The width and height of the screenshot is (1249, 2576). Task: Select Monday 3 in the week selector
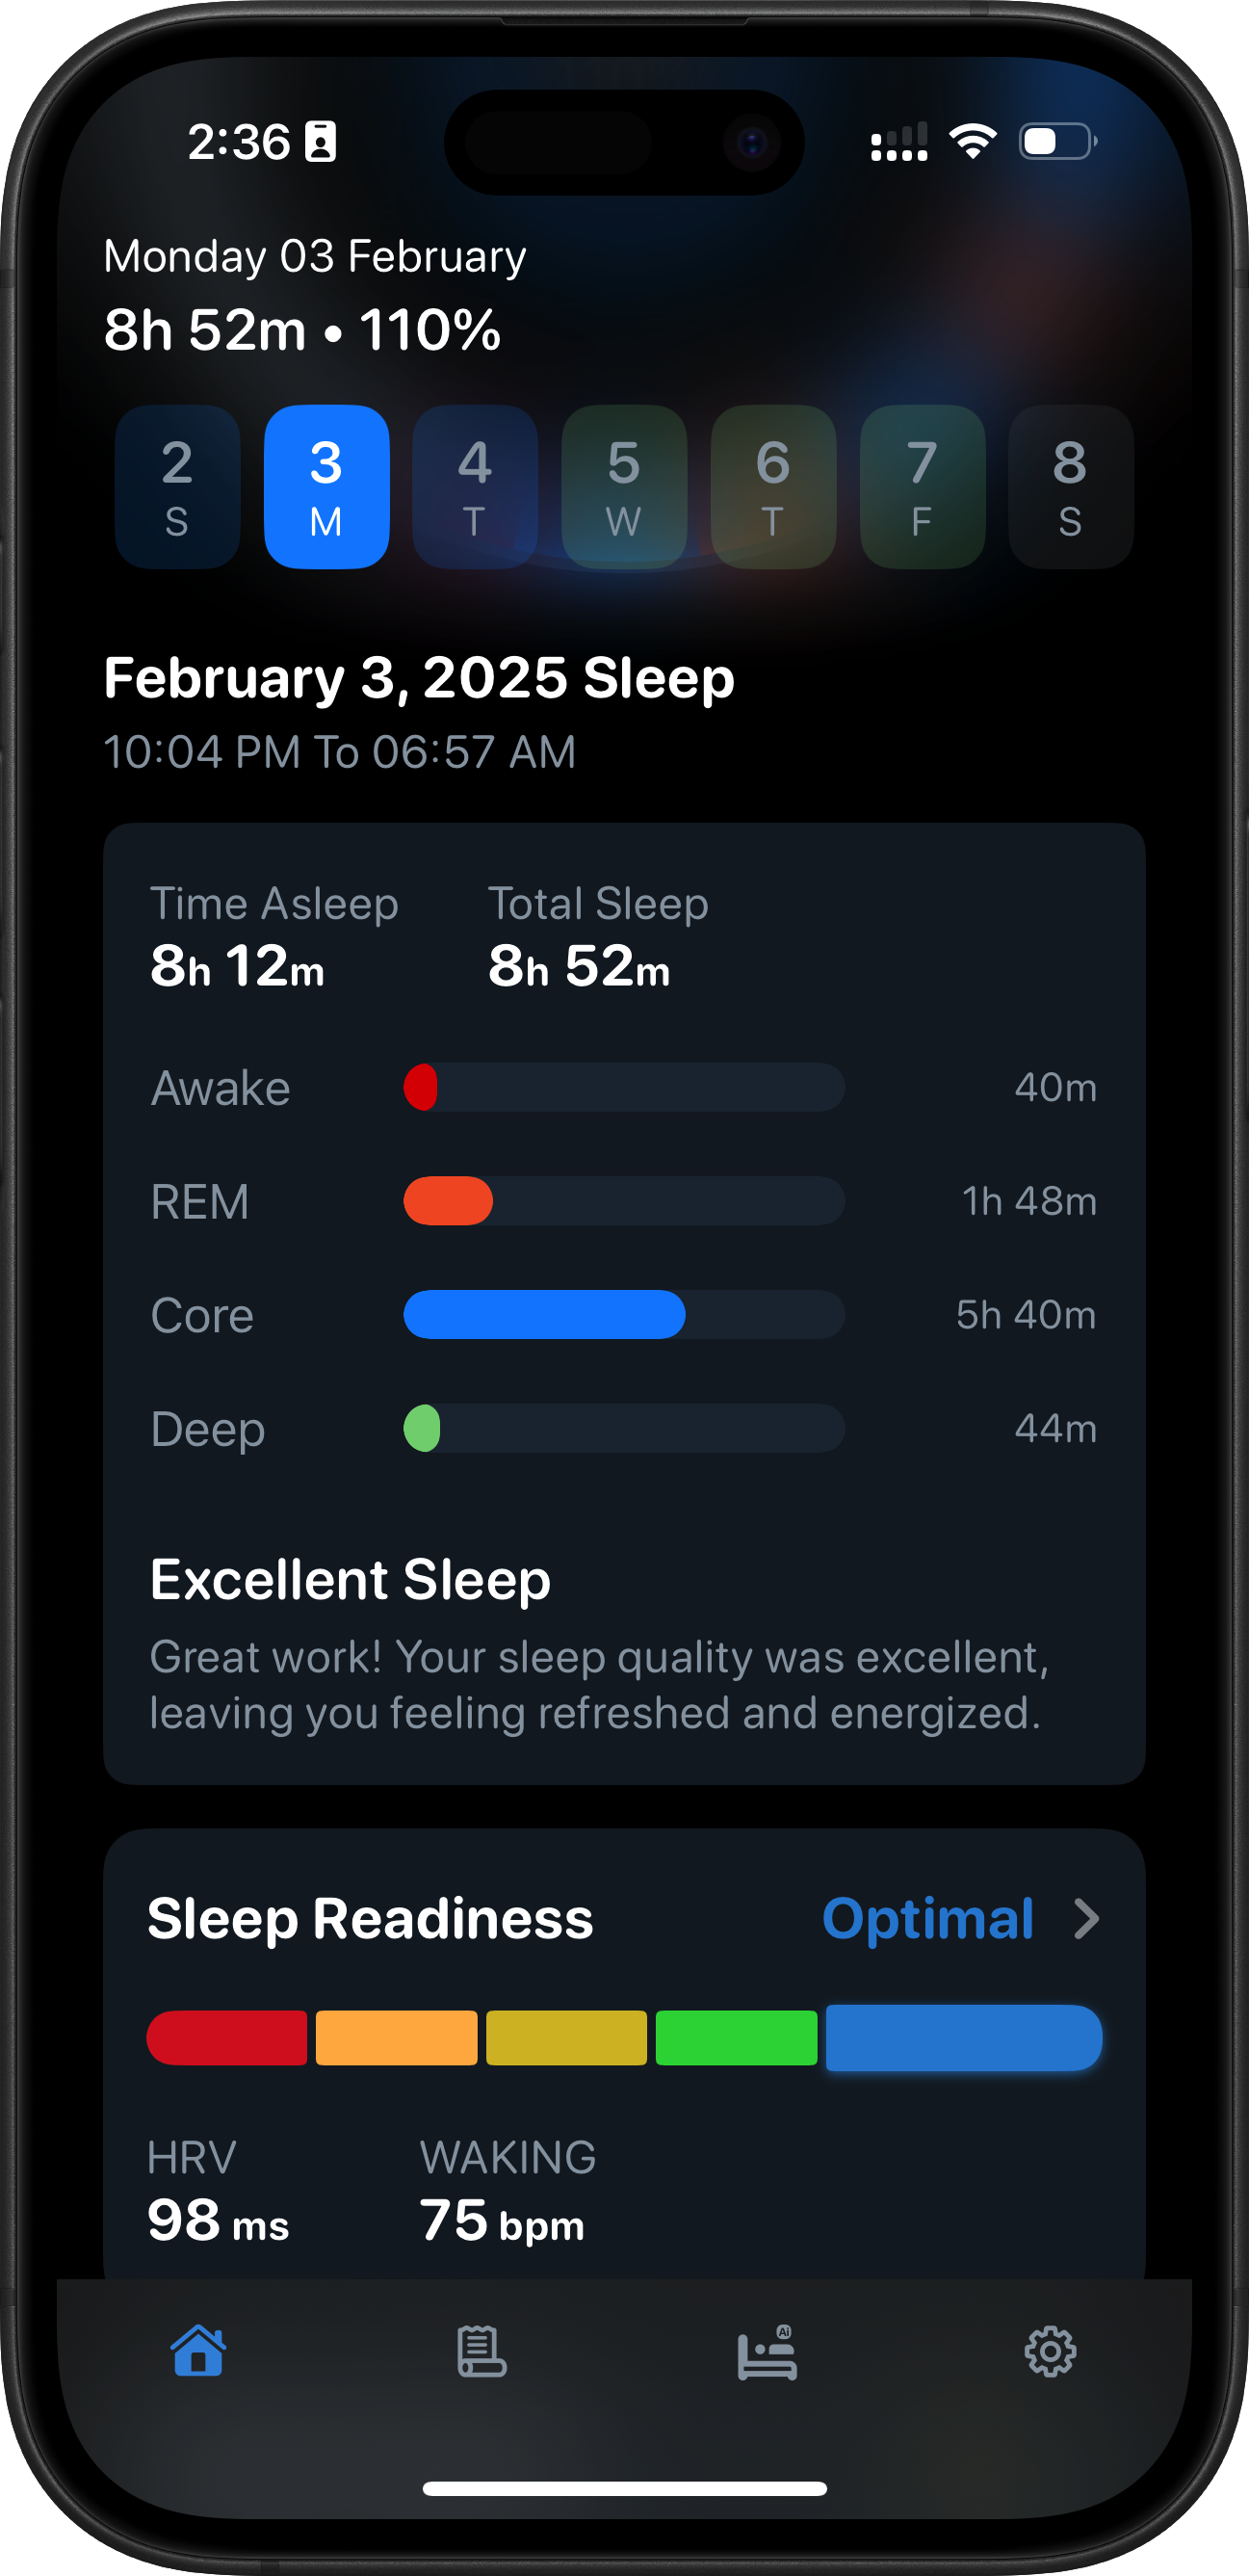tap(326, 488)
